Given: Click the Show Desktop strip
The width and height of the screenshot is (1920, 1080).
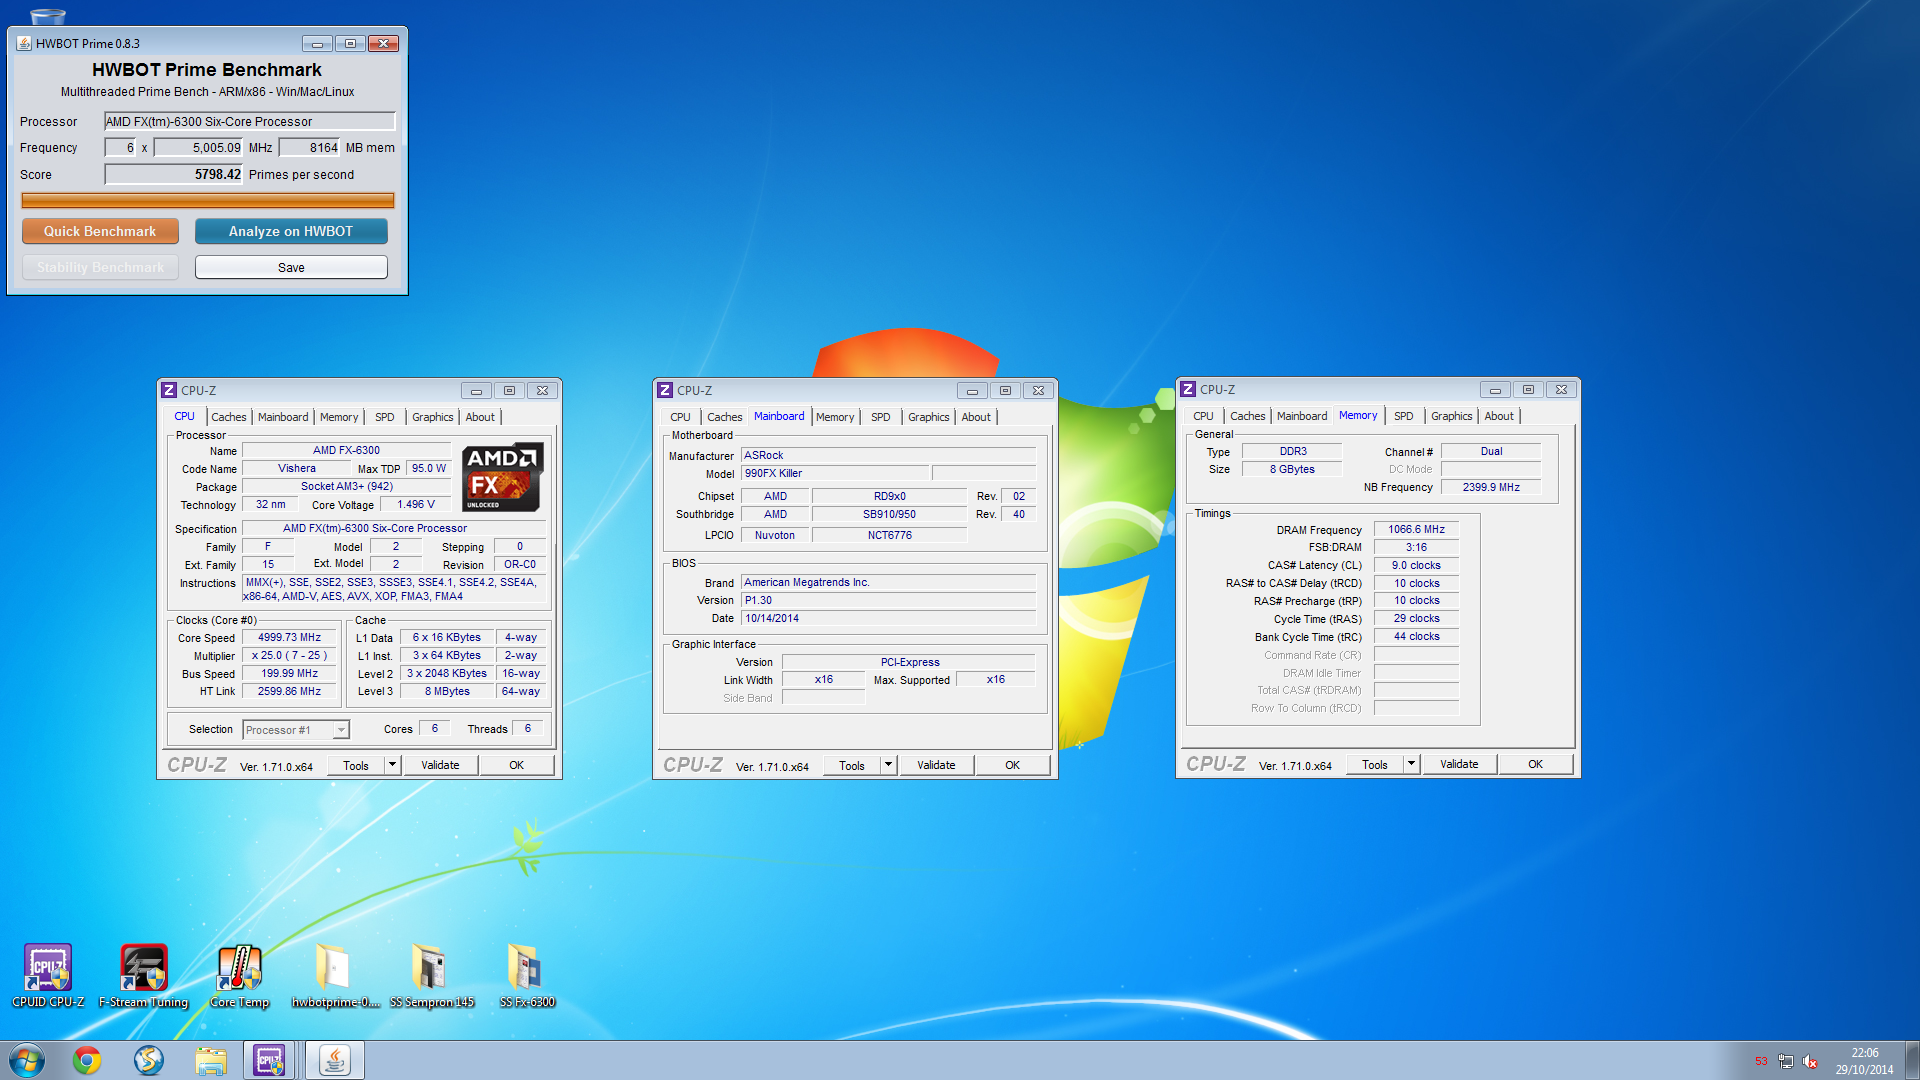Looking at the screenshot, I should 1912,1060.
